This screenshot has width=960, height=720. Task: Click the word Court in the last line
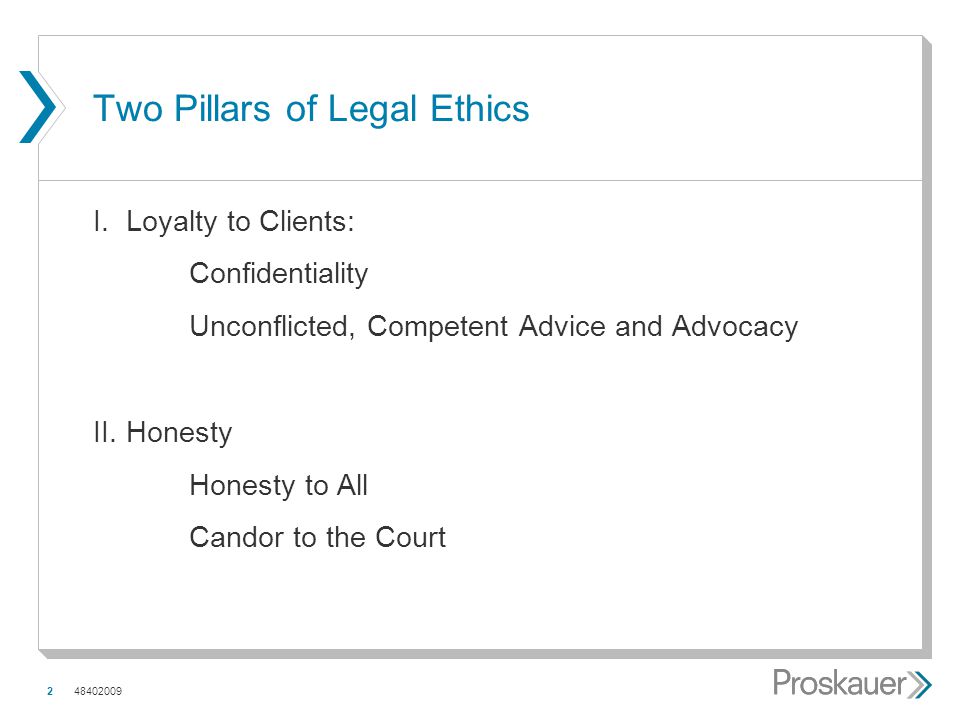tap(410, 538)
